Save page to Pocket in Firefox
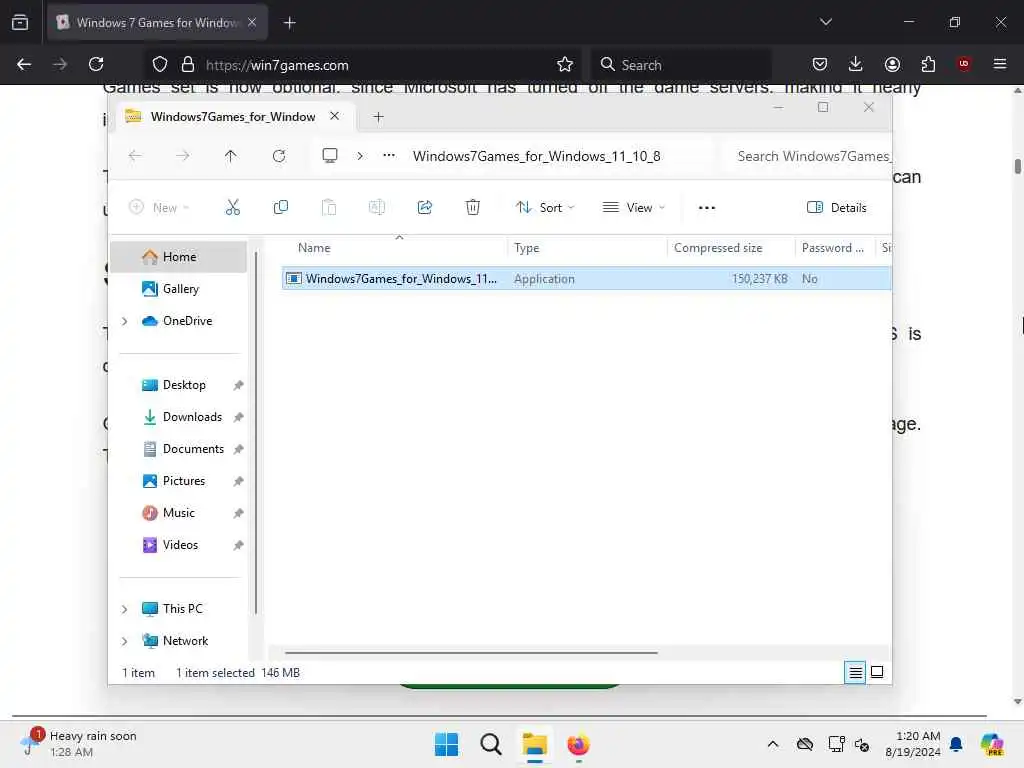Viewport: 1024px width, 768px height. (820, 64)
